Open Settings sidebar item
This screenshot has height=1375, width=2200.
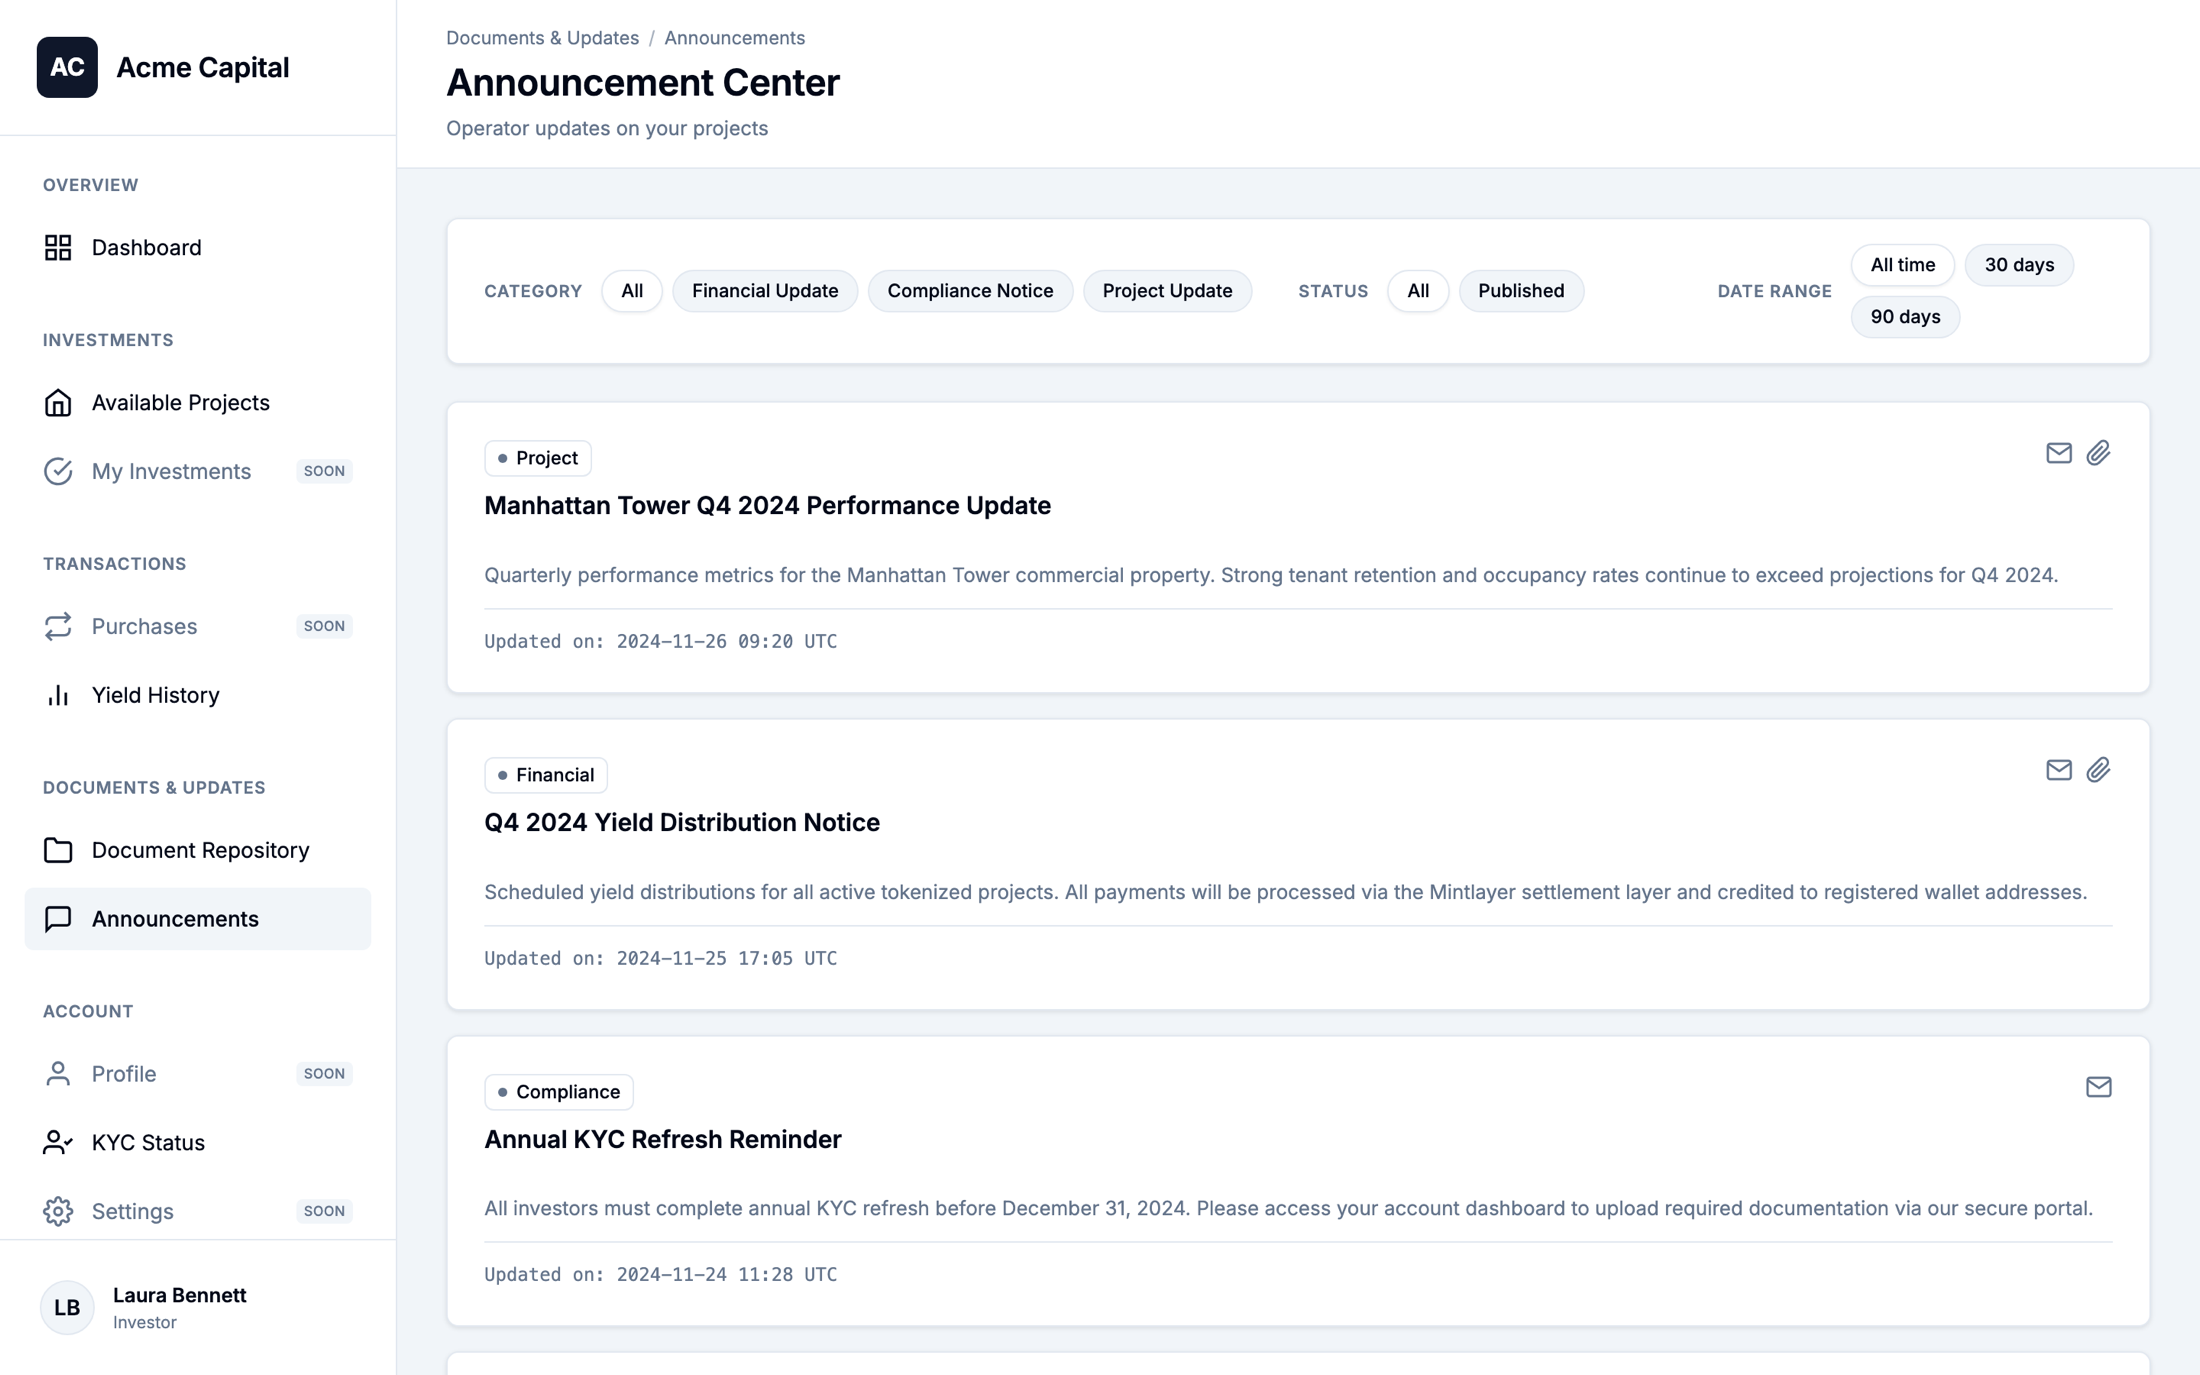198,1211
